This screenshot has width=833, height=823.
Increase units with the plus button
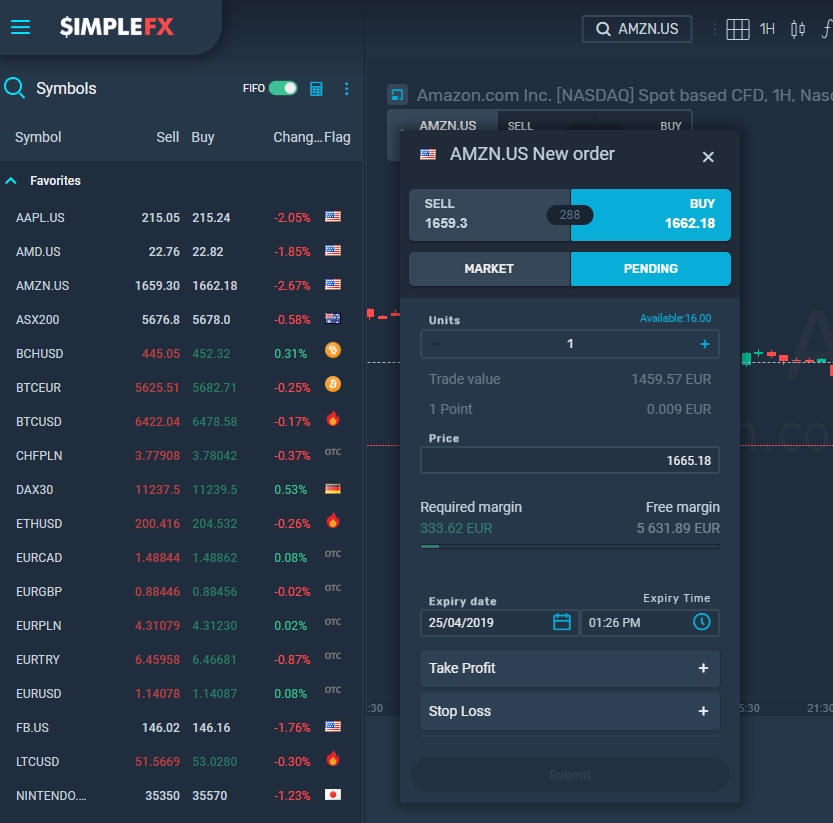tap(704, 344)
